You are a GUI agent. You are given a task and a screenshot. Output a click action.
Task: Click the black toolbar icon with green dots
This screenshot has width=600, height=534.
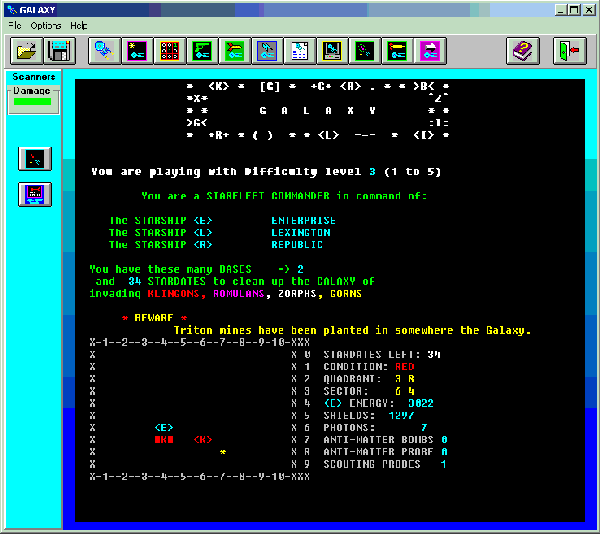pos(364,51)
